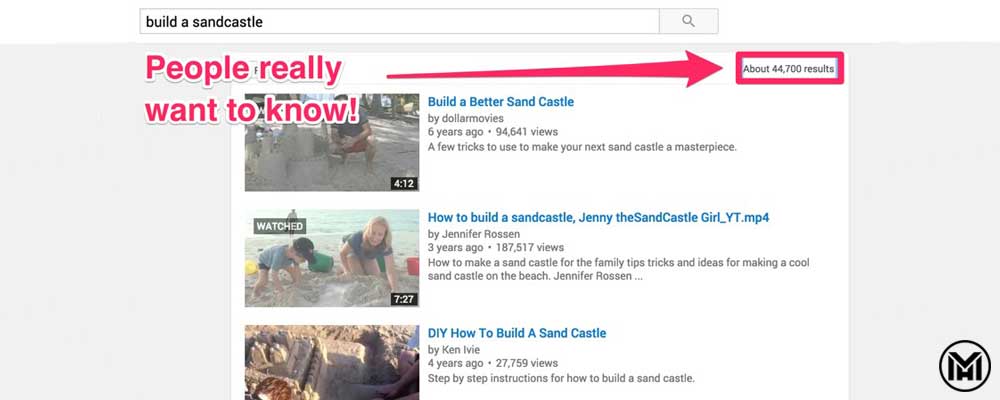The height and width of the screenshot is (400, 1000).
Task: Click the pink arrow annotation
Action: pyautogui.click(x=560, y=73)
